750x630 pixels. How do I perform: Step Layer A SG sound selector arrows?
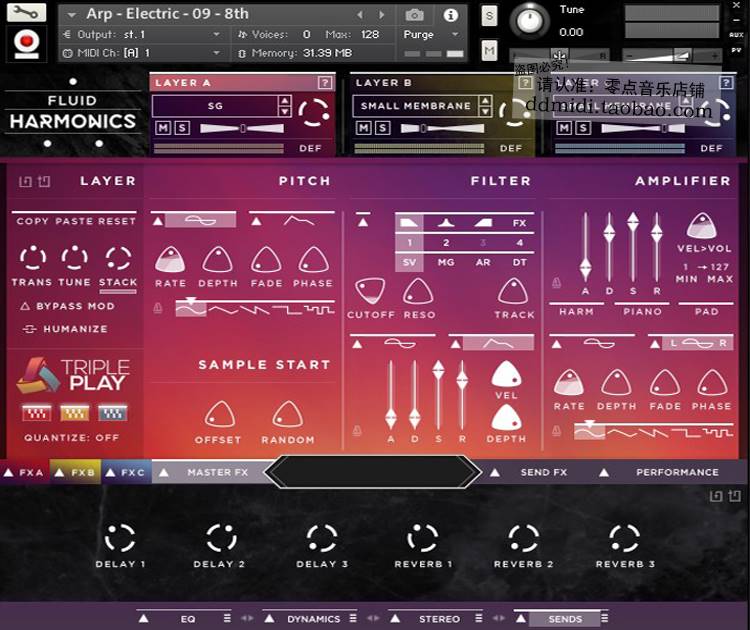285,106
